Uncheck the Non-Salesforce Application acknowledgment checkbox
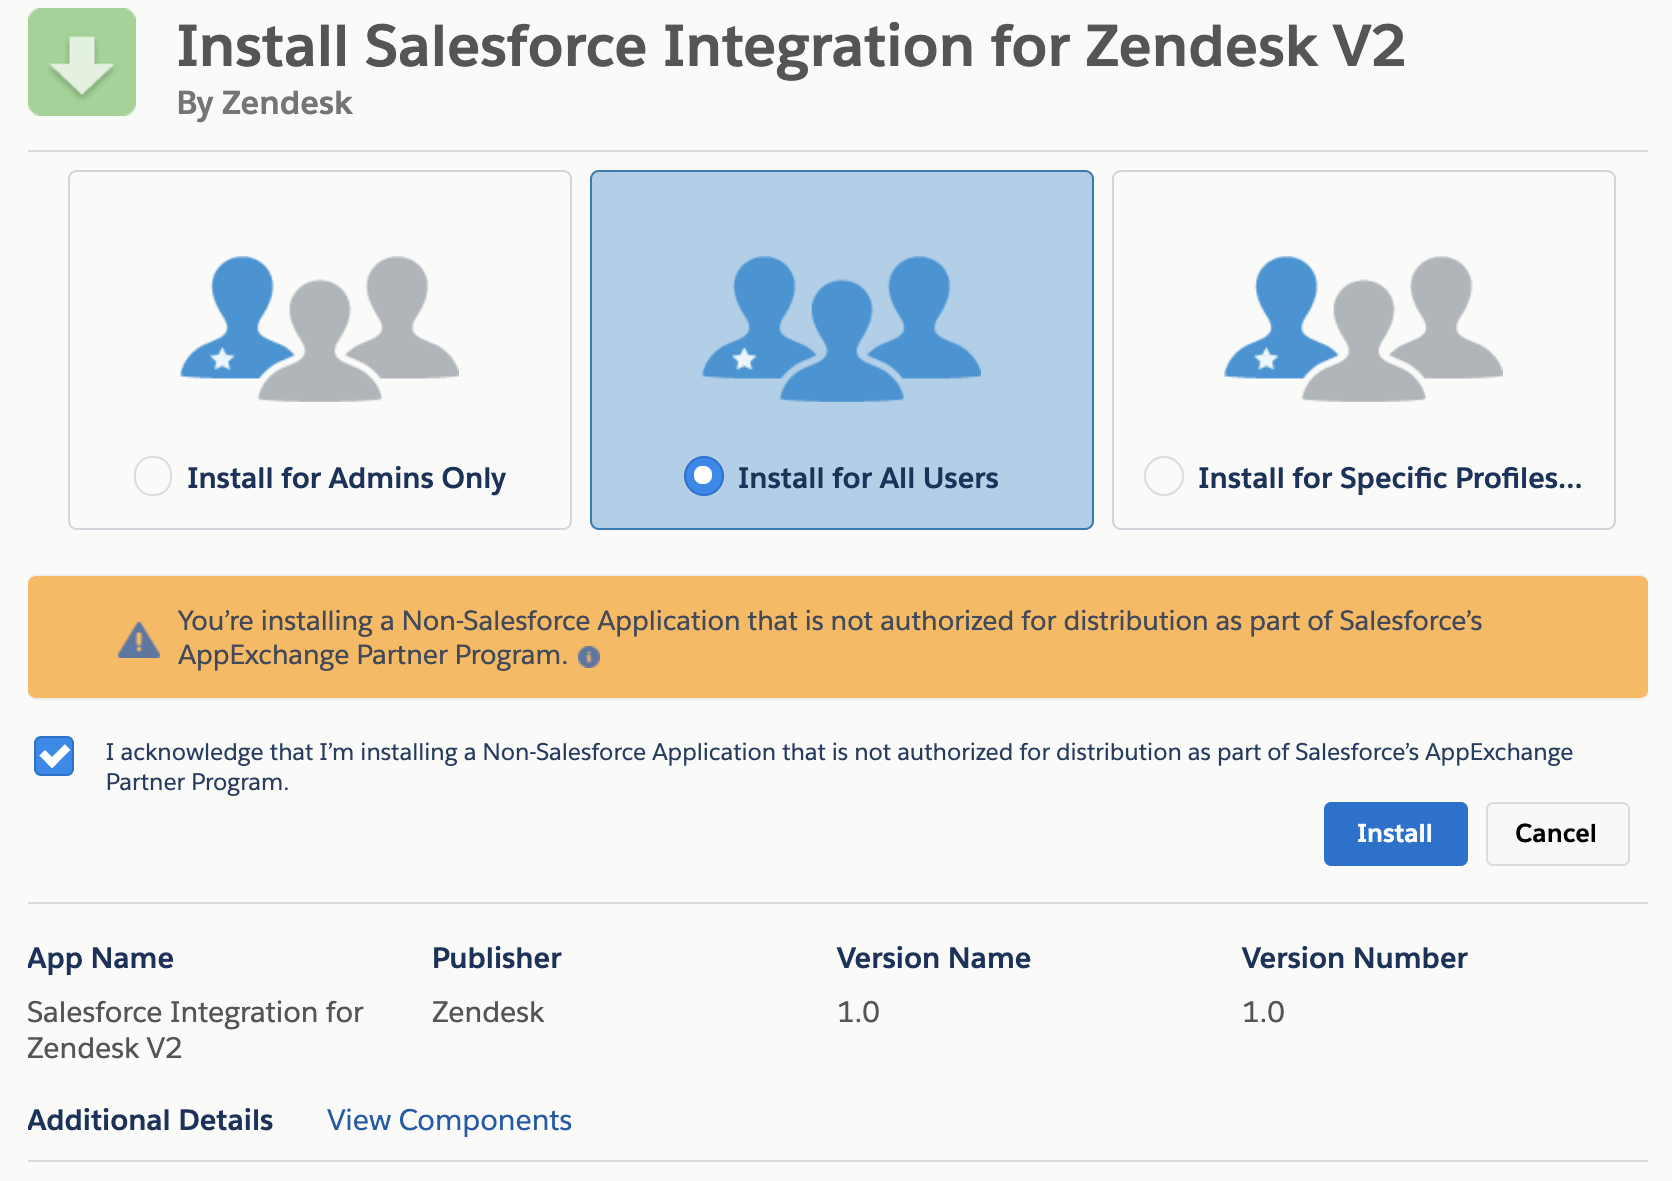The width and height of the screenshot is (1672, 1181). [53, 757]
